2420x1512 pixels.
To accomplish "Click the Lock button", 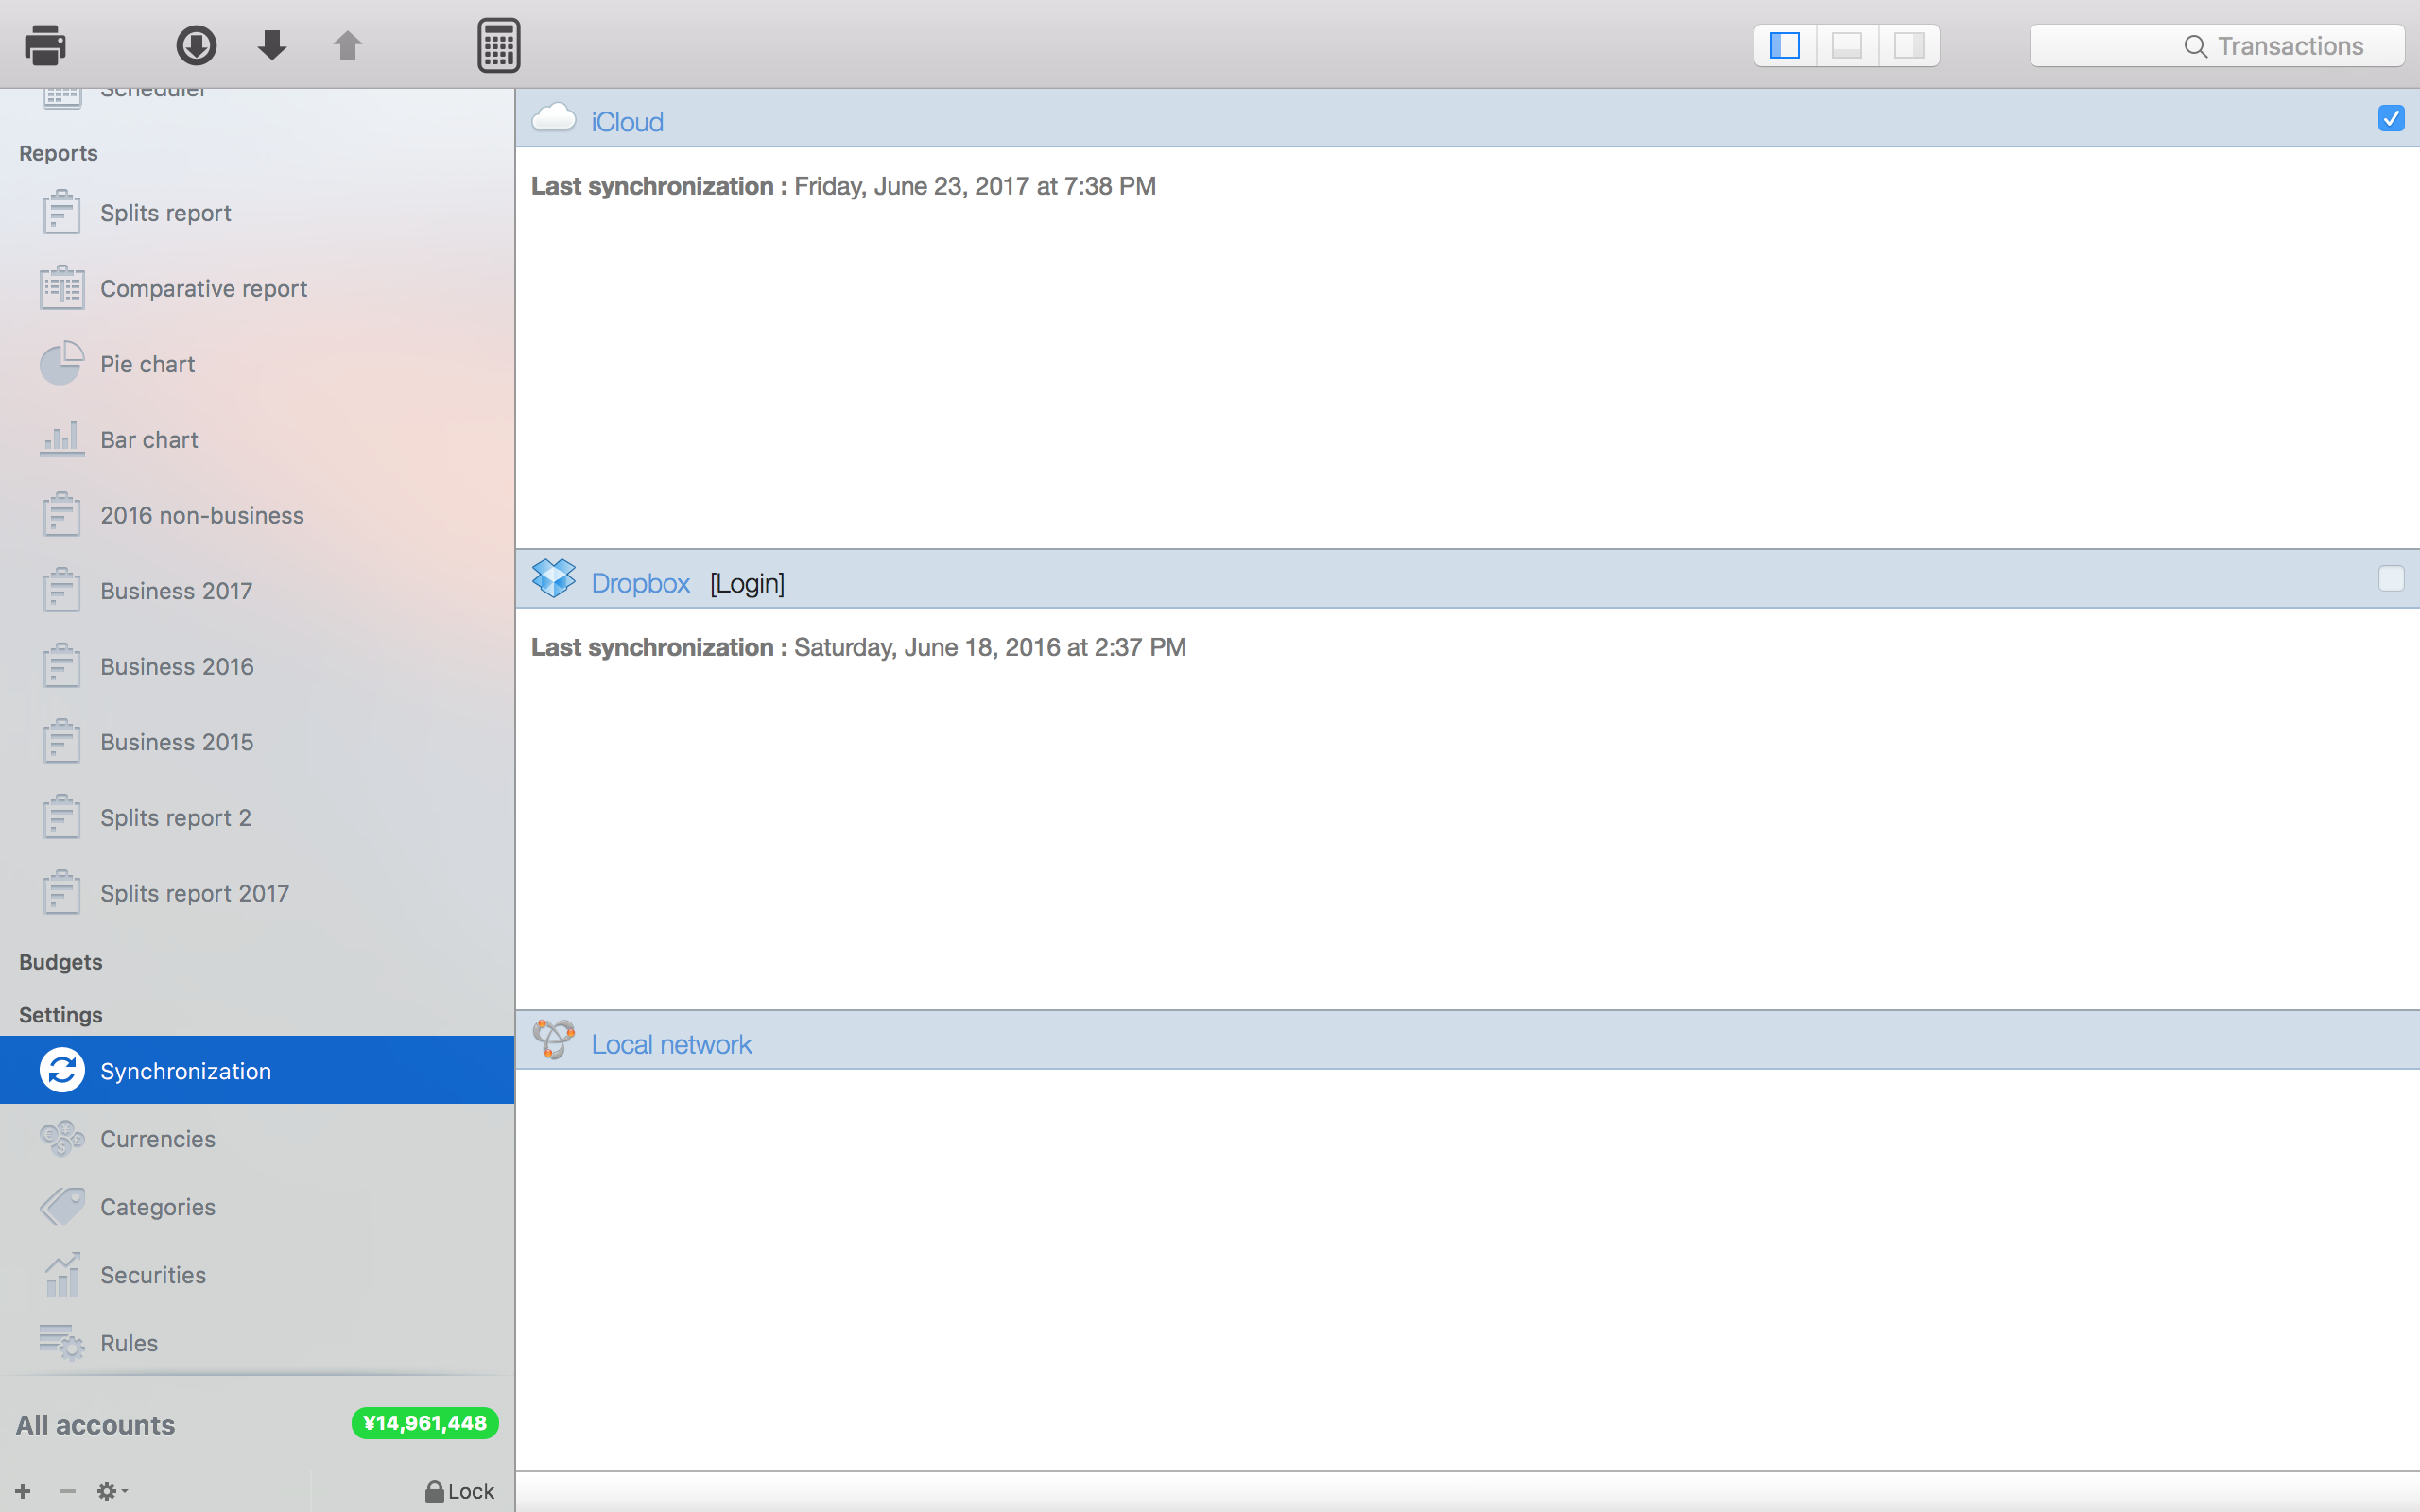I will [x=460, y=1491].
